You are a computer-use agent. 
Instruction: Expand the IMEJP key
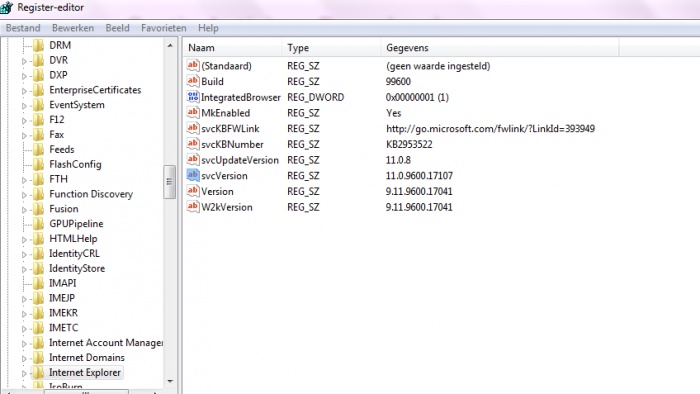point(24,299)
